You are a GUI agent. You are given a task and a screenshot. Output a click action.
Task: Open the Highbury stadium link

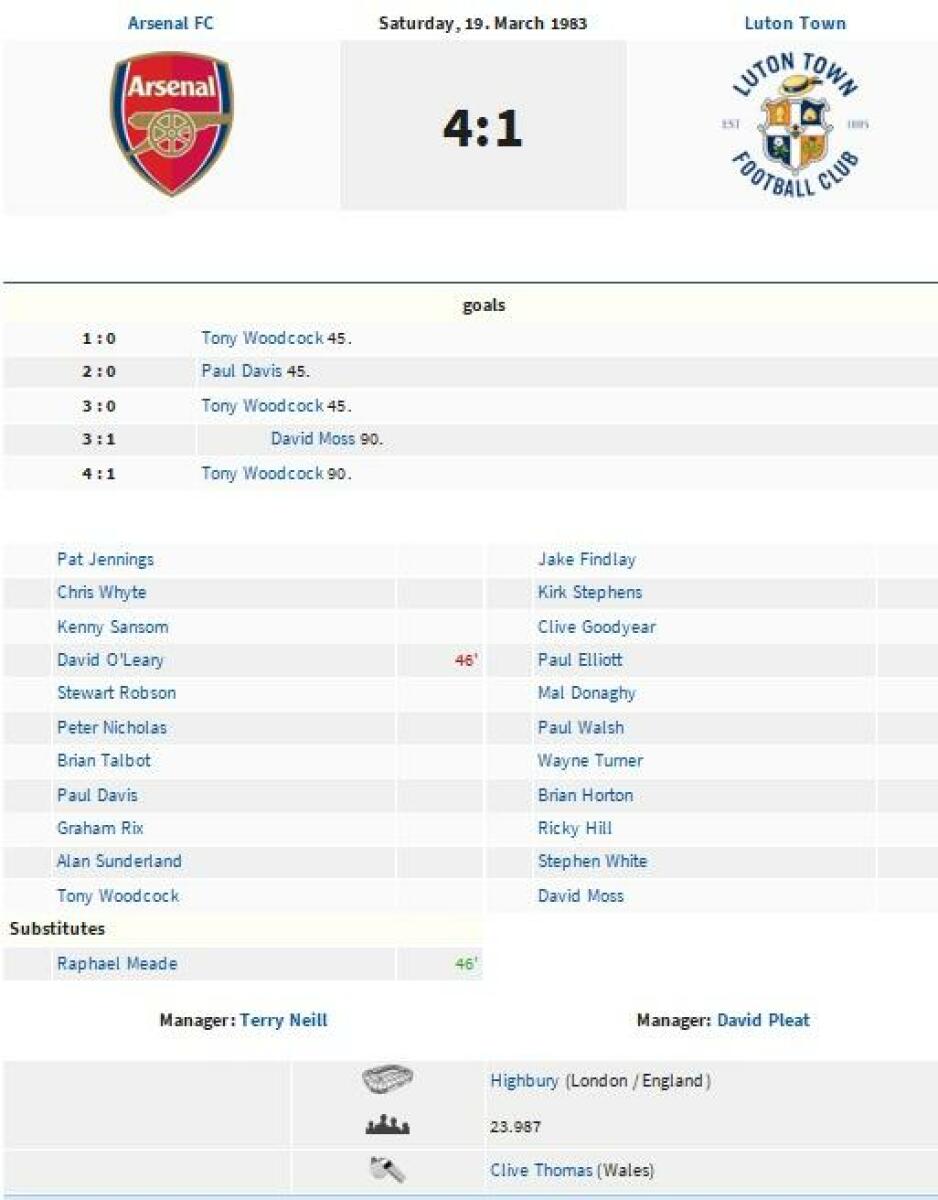[525, 1081]
